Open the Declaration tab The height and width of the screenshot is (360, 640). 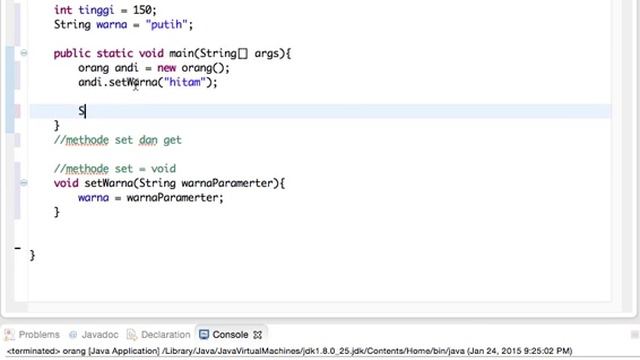point(159,335)
